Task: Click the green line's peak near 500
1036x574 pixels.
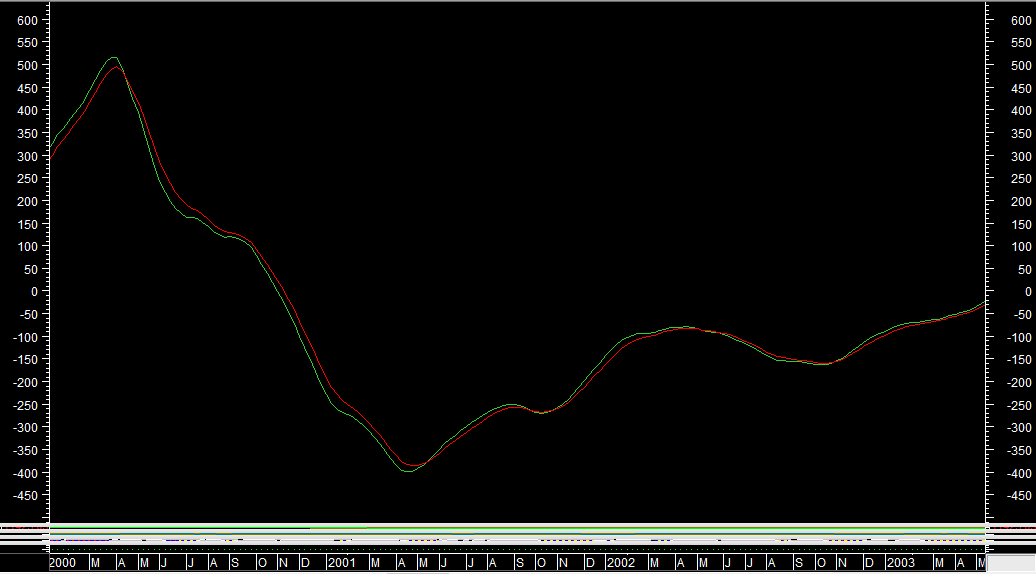Action: [x=113, y=58]
